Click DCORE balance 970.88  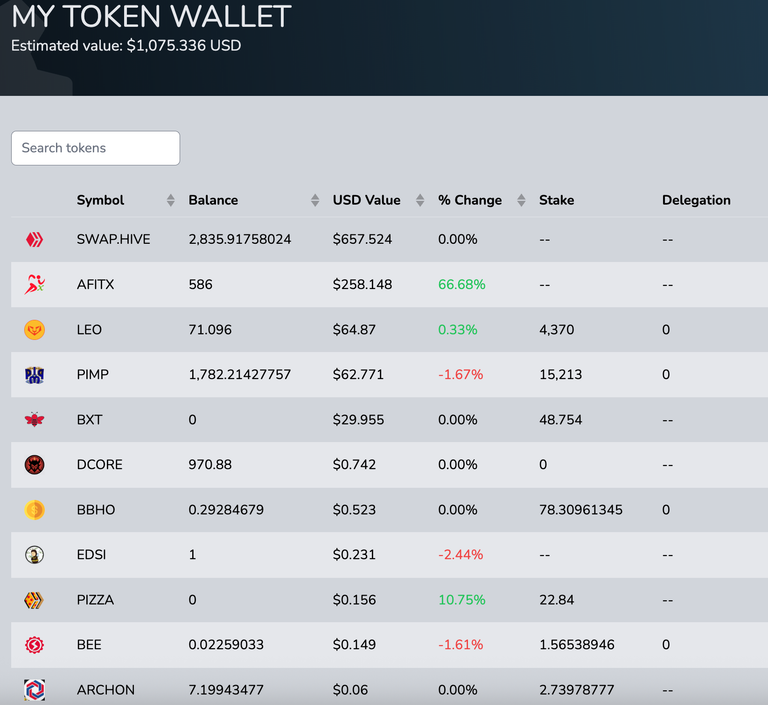pyautogui.click(x=210, y=464)
